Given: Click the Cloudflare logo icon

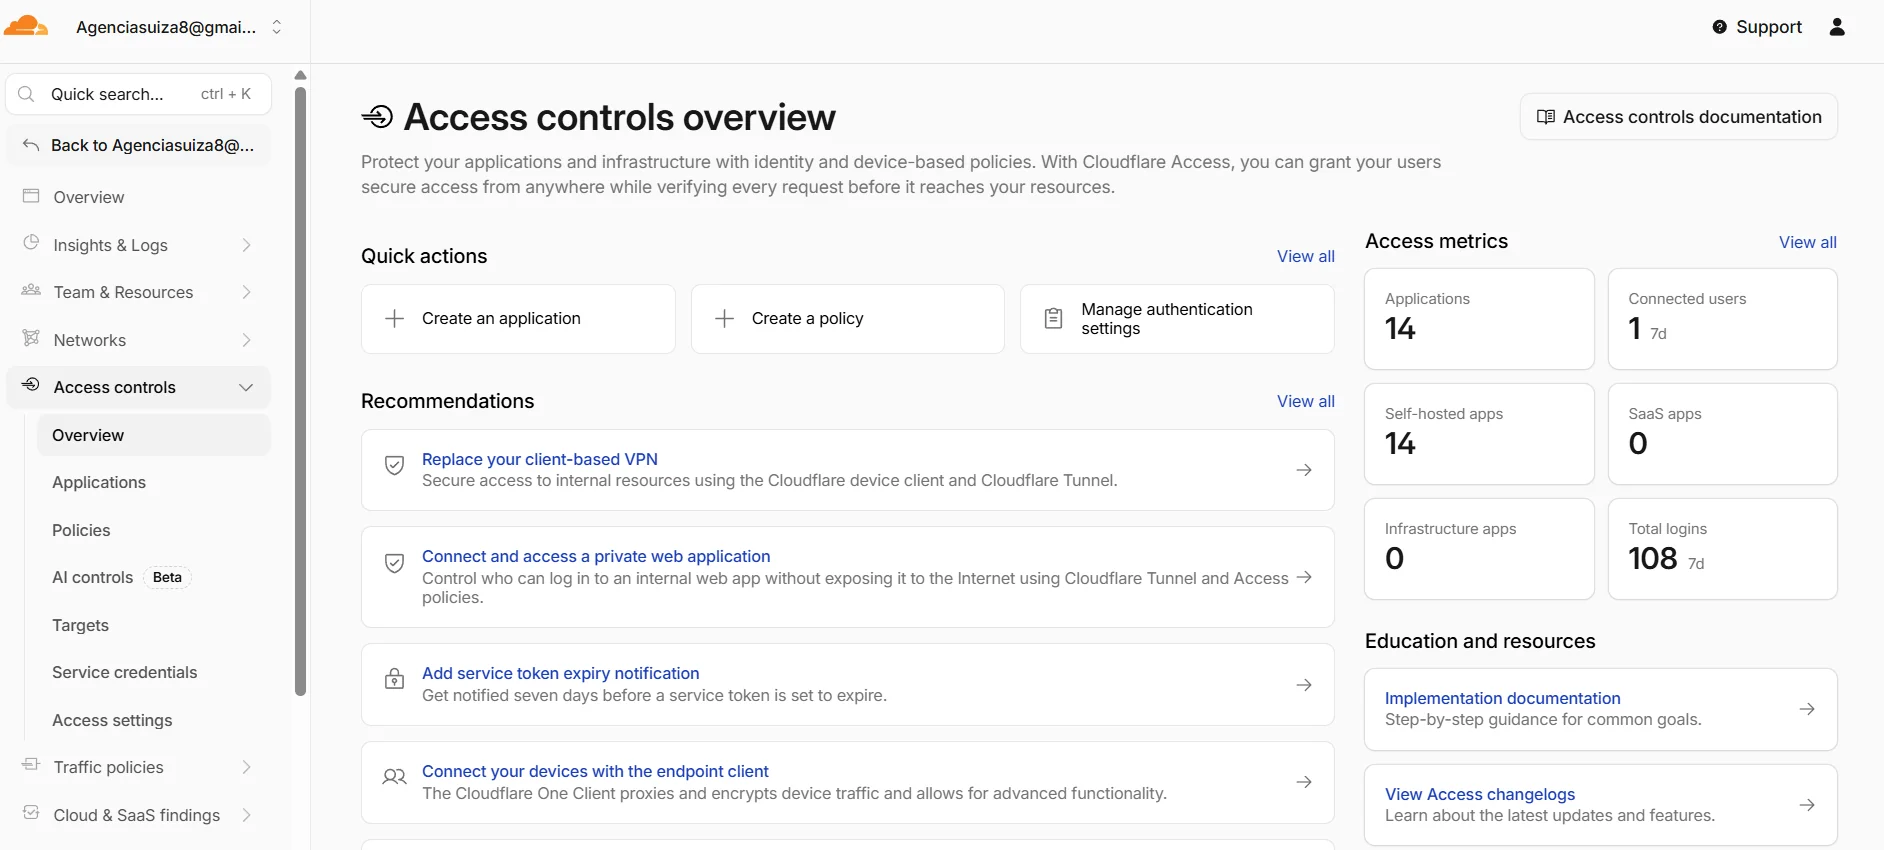Looking at the screenshot, I should pyautogui.click(x=25, y=27).
